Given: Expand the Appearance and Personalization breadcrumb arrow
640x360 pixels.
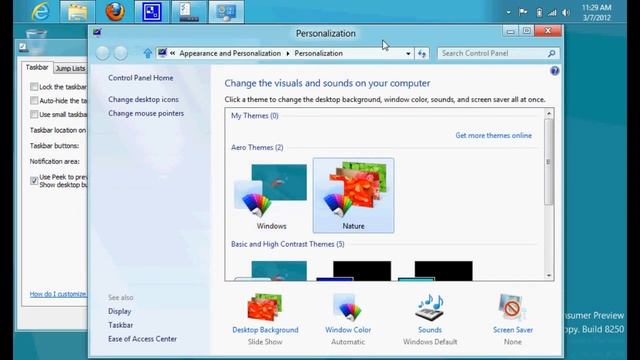Looking at the screenshot, I should pyautogui.click(x=288, y=53).
